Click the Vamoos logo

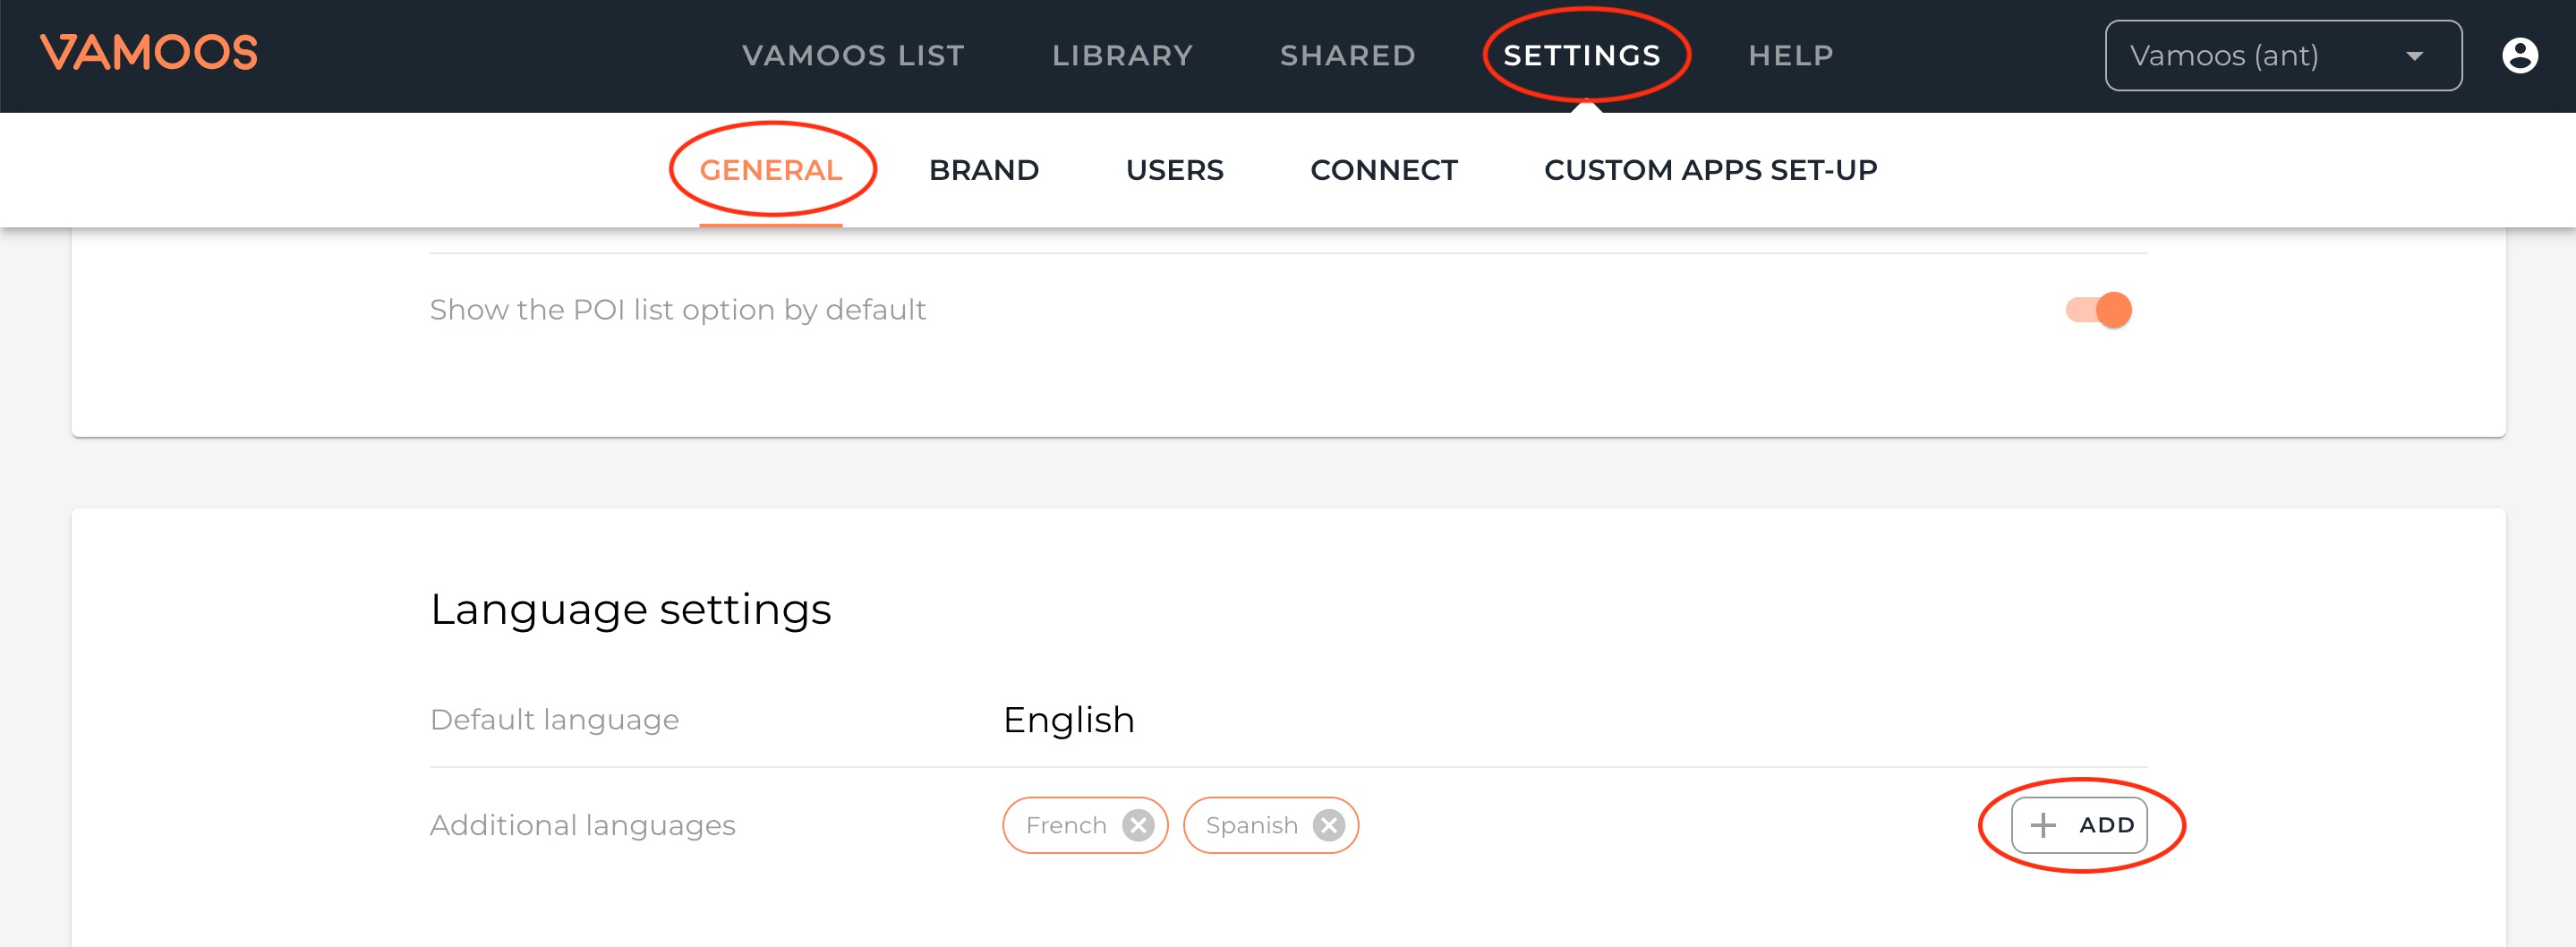coord(148,54)
